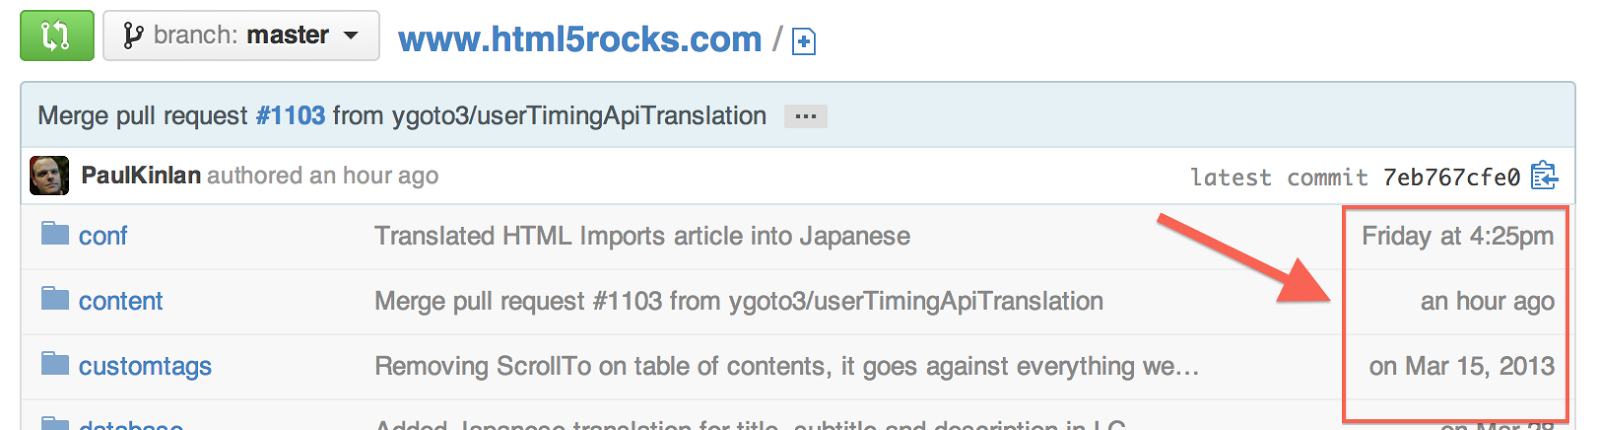Image resolution: width=1600 pixels, height=430 pixels.
Task: Open the www.html5rocks.com repository link
Action: (580, 39)
